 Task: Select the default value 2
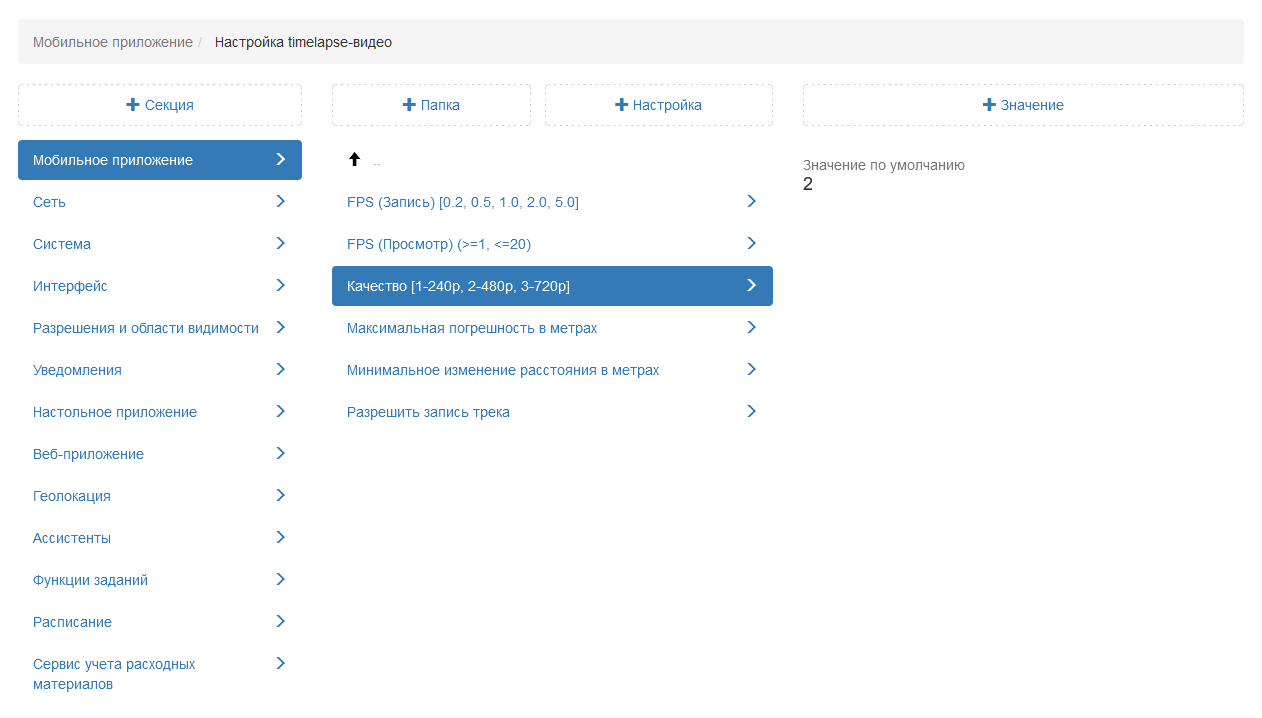808,184
